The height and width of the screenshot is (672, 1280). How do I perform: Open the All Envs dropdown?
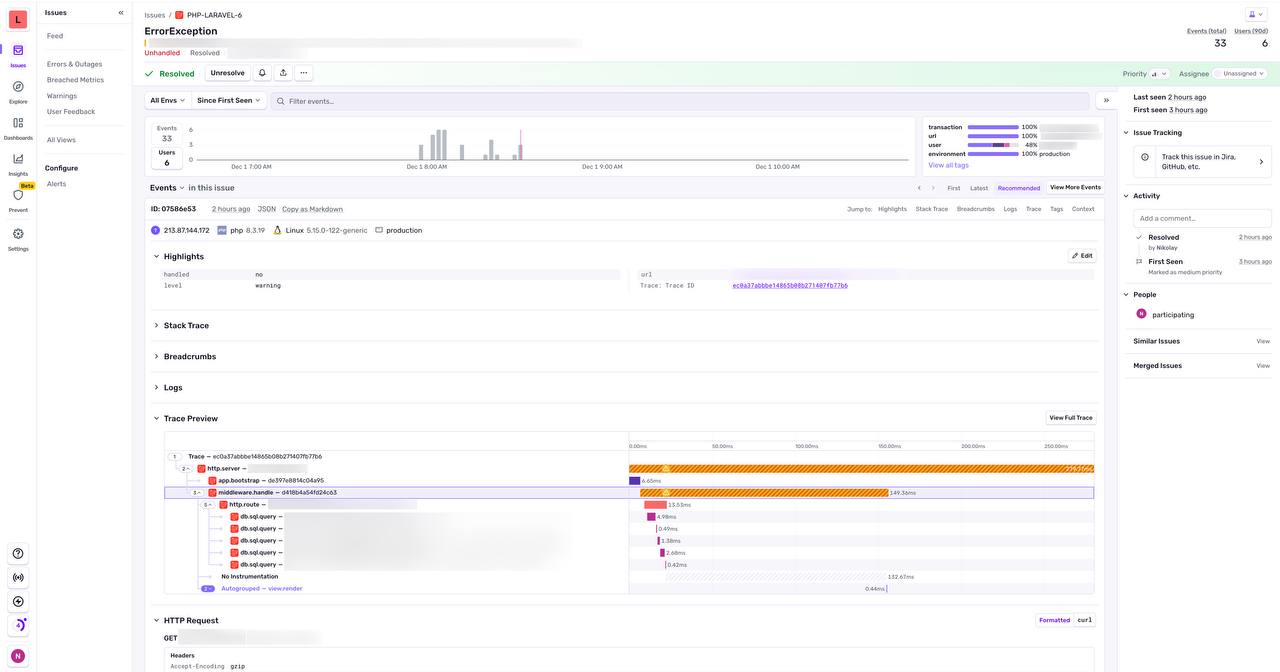[x=167, y=100]
